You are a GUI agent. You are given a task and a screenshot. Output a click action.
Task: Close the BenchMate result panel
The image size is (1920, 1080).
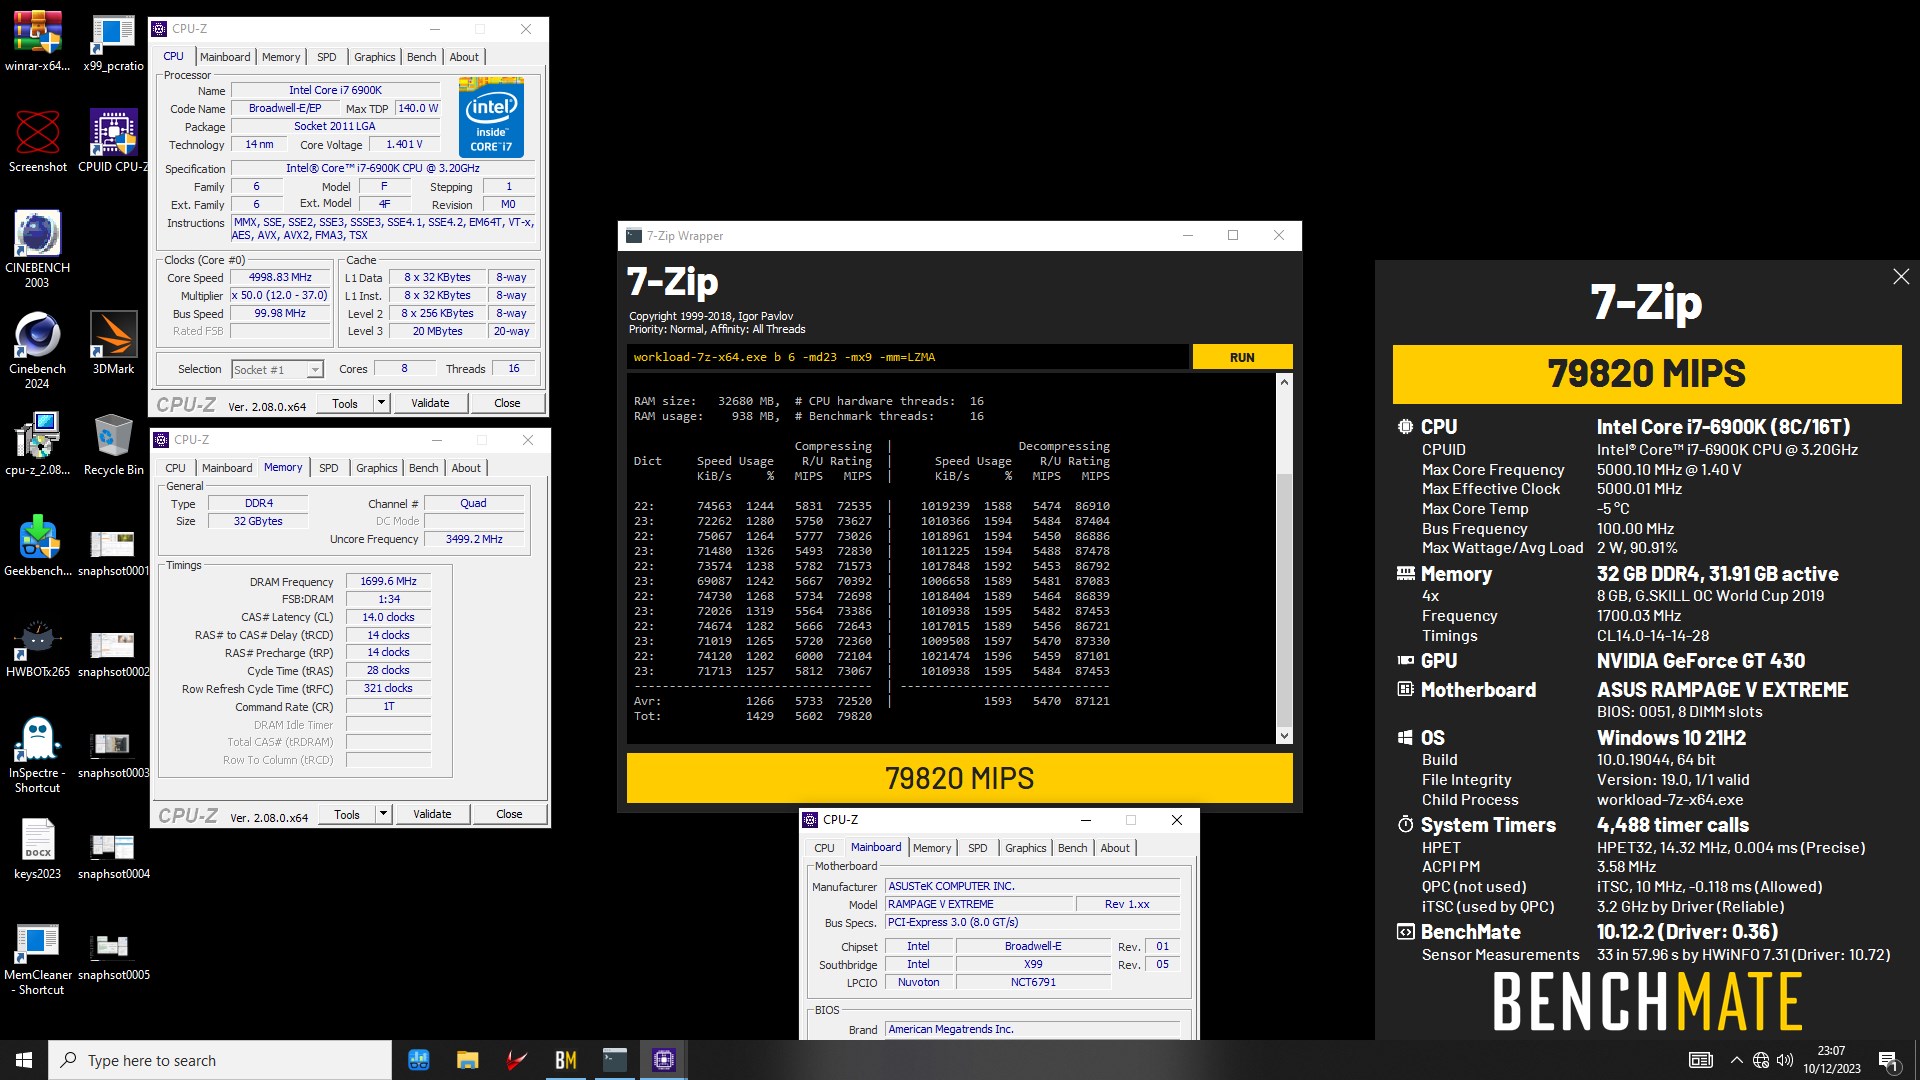(1901, 277)
